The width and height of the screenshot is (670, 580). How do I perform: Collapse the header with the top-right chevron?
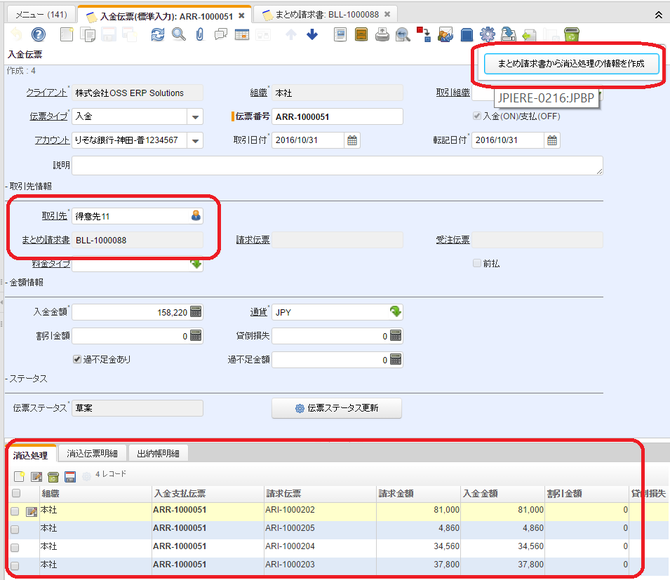click(658, 15)
